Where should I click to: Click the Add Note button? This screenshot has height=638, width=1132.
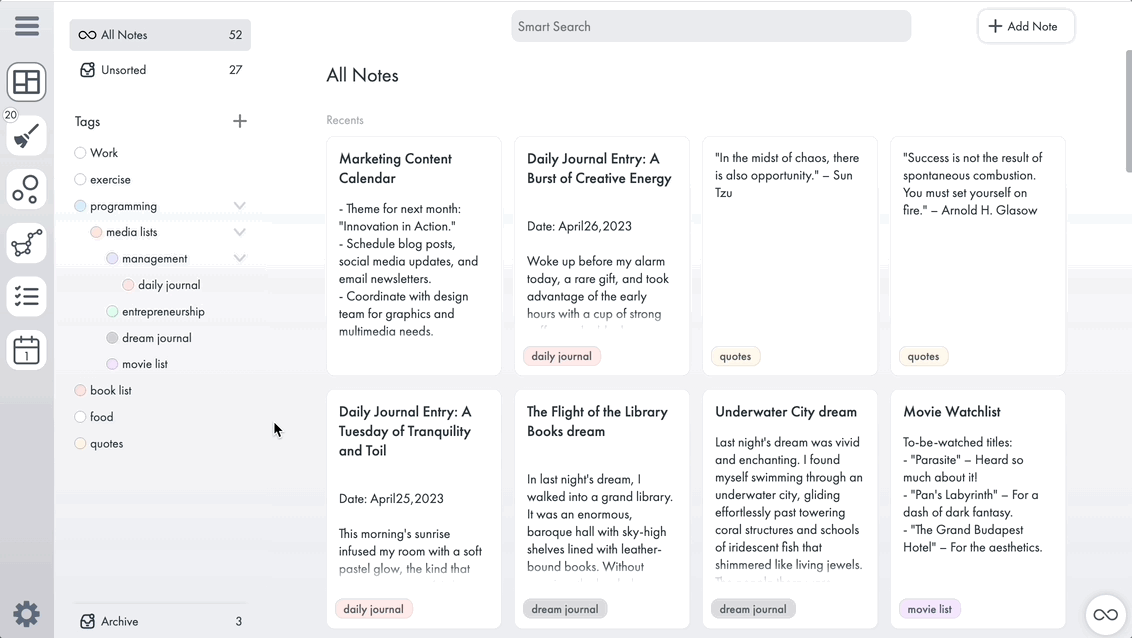[x=1026, y=26]
